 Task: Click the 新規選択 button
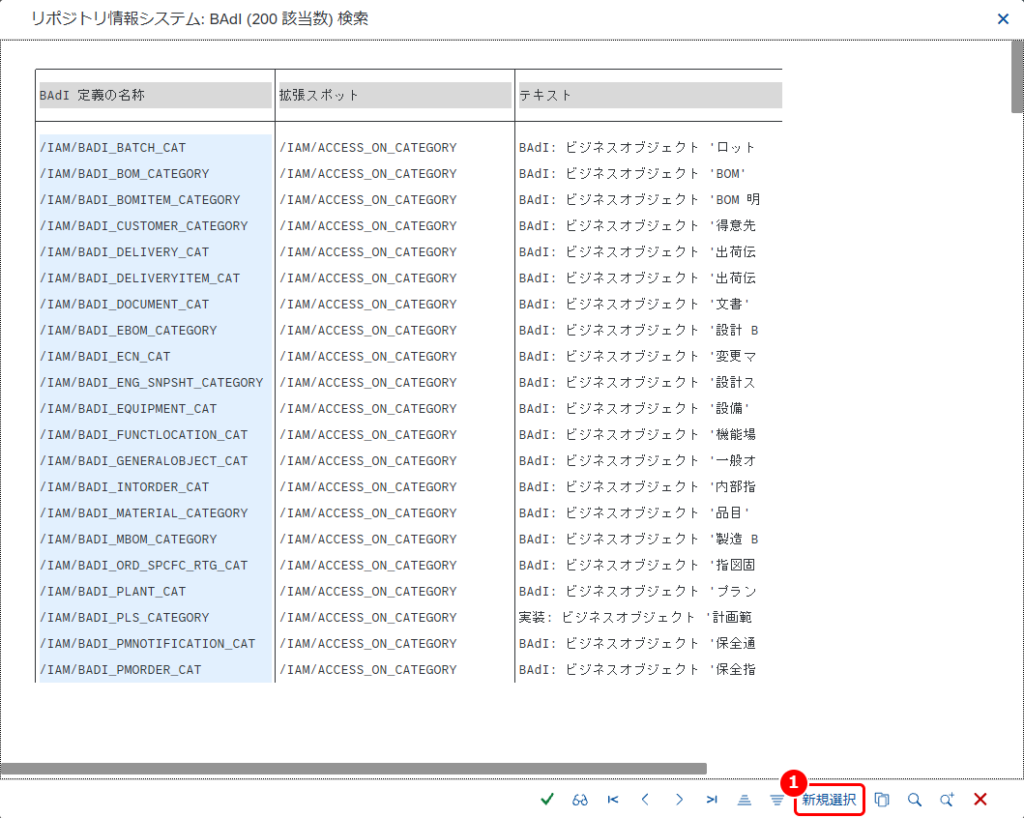click(x=829, y=799)
